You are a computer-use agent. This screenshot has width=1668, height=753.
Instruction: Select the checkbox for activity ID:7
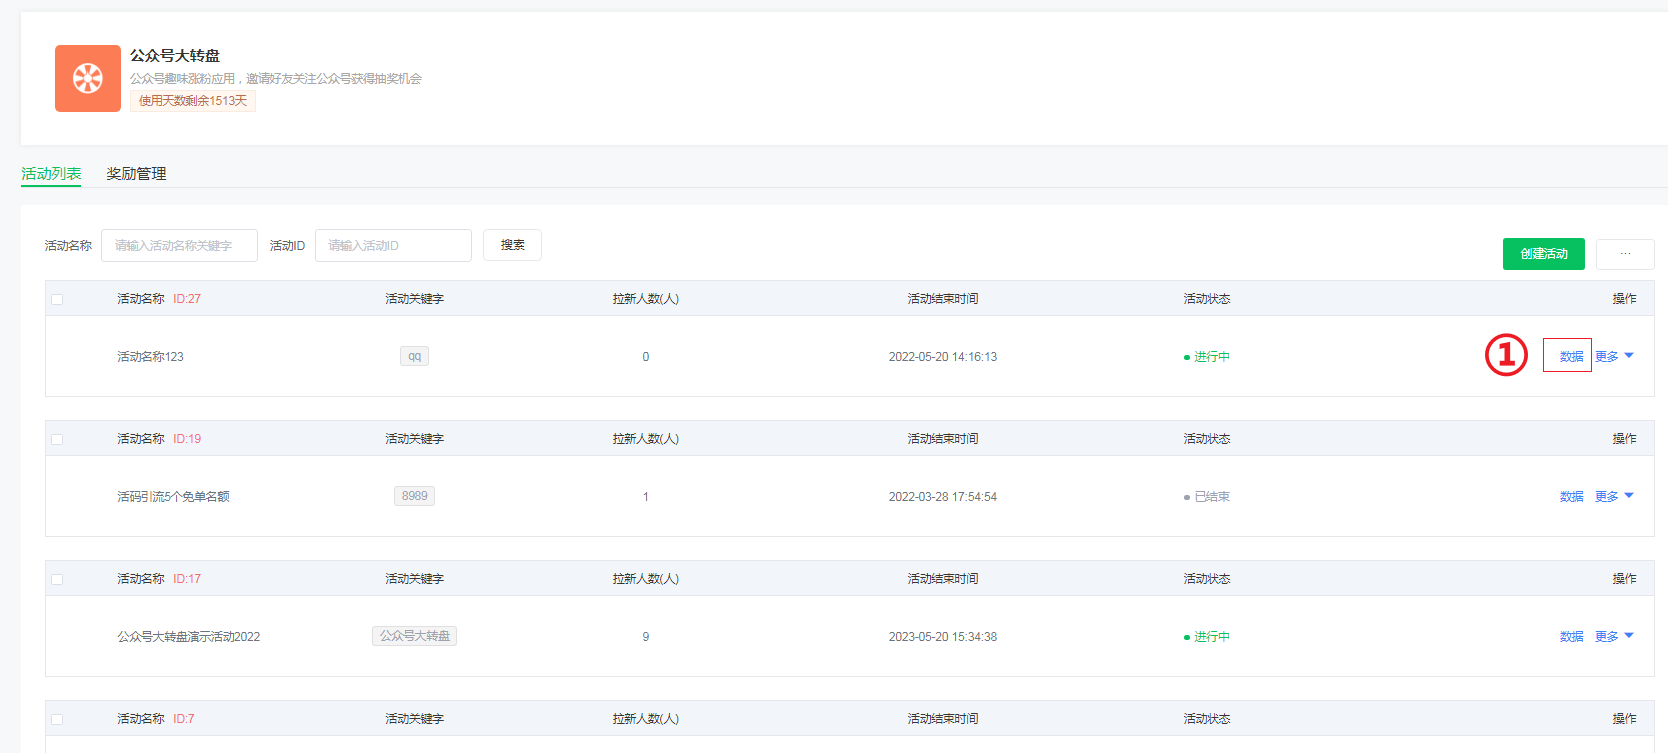point(57,719)
